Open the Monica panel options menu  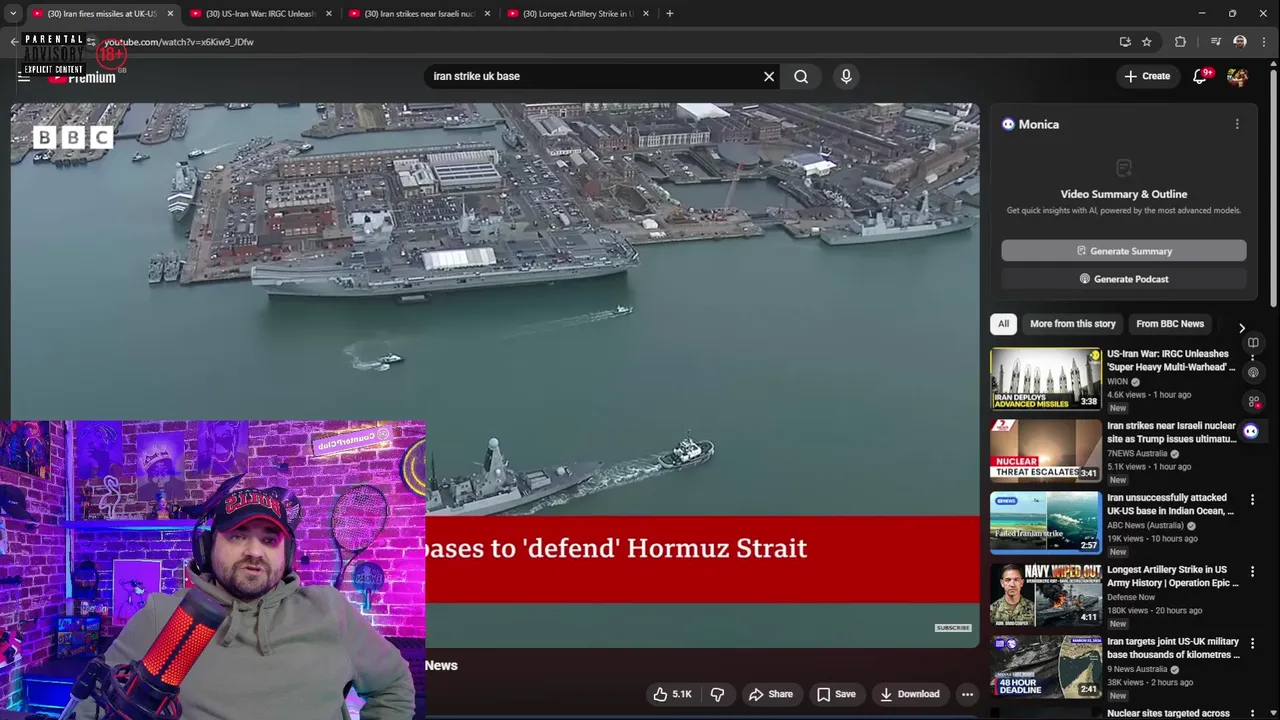click(1237, 124)
